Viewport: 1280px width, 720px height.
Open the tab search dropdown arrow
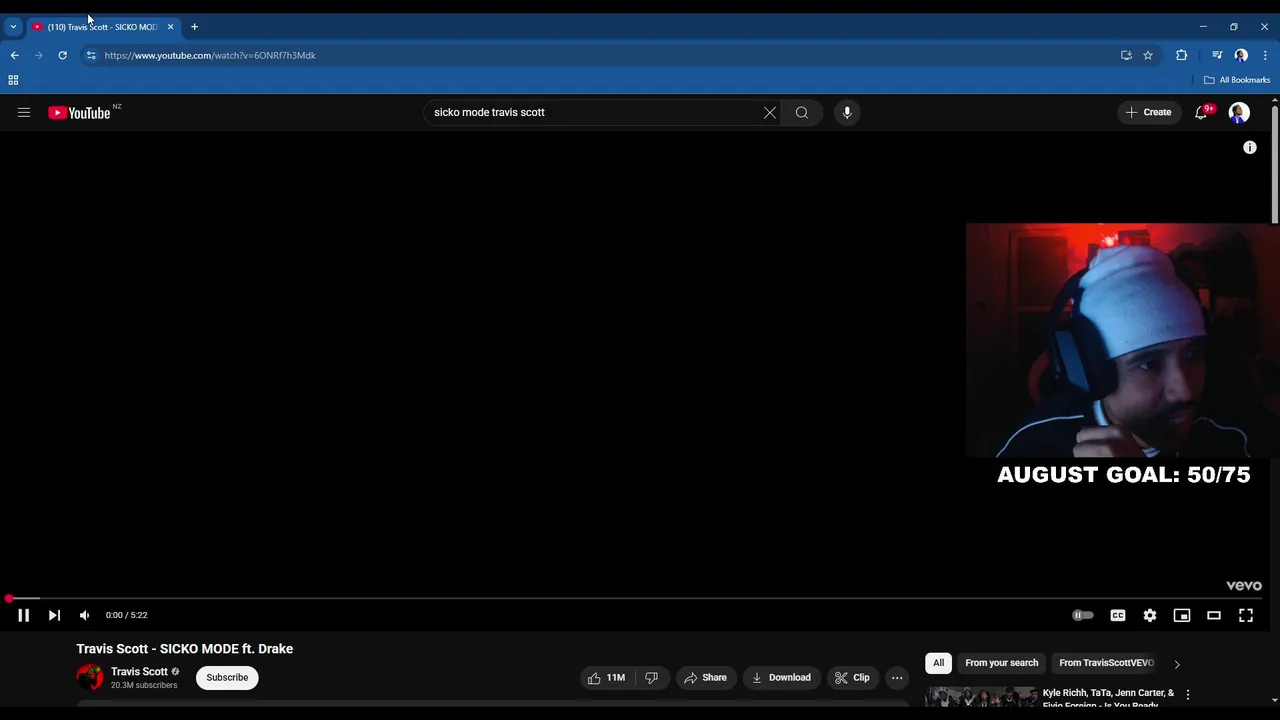point(13,27)
